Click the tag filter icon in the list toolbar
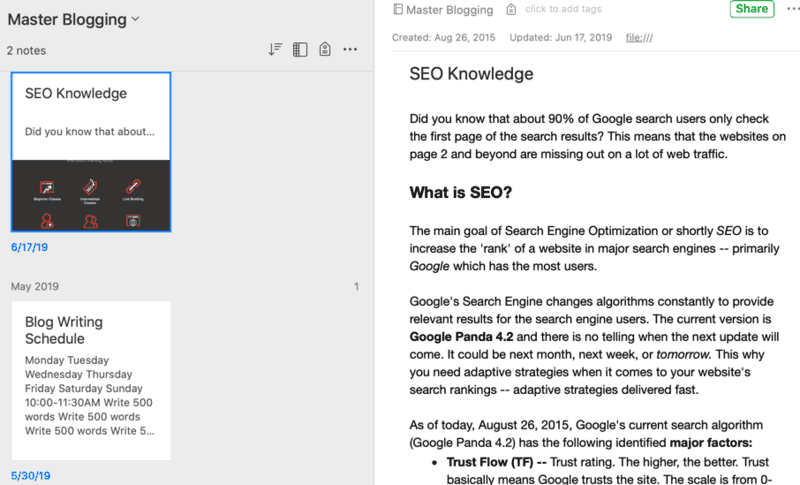Viewport: 800px width, 485px height. (x=324, y=49)
